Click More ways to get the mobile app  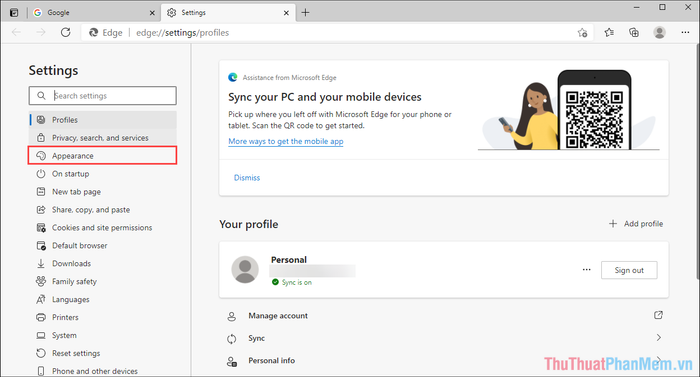coord(286,141)
